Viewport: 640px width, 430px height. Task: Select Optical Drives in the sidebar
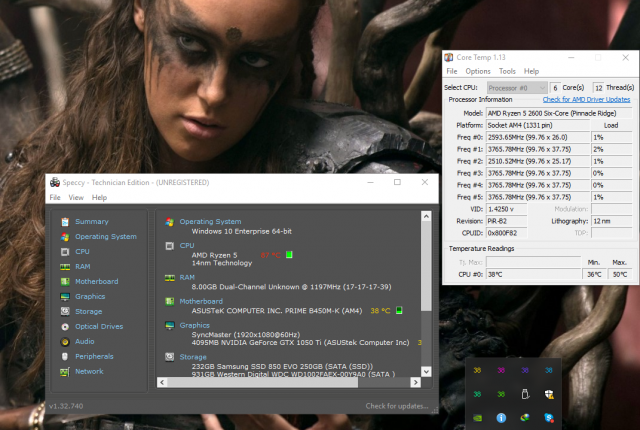point(100,326)
